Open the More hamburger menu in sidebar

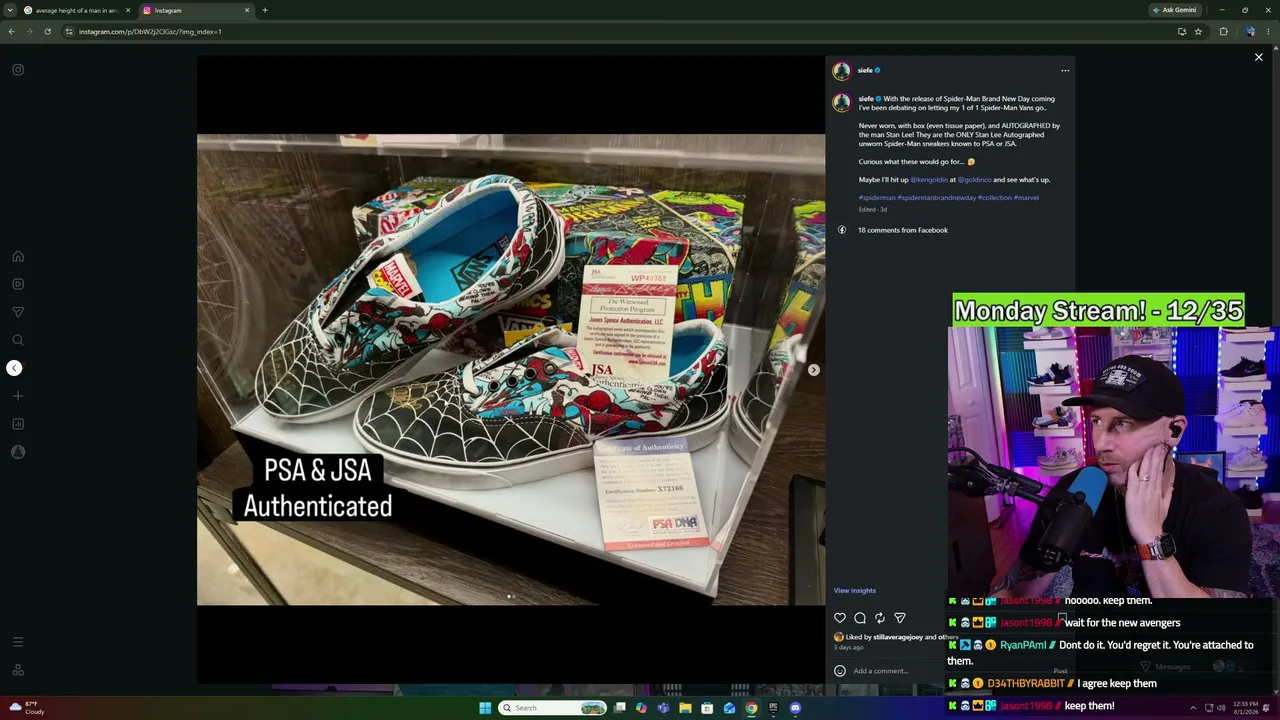click(x=18, y=642)
